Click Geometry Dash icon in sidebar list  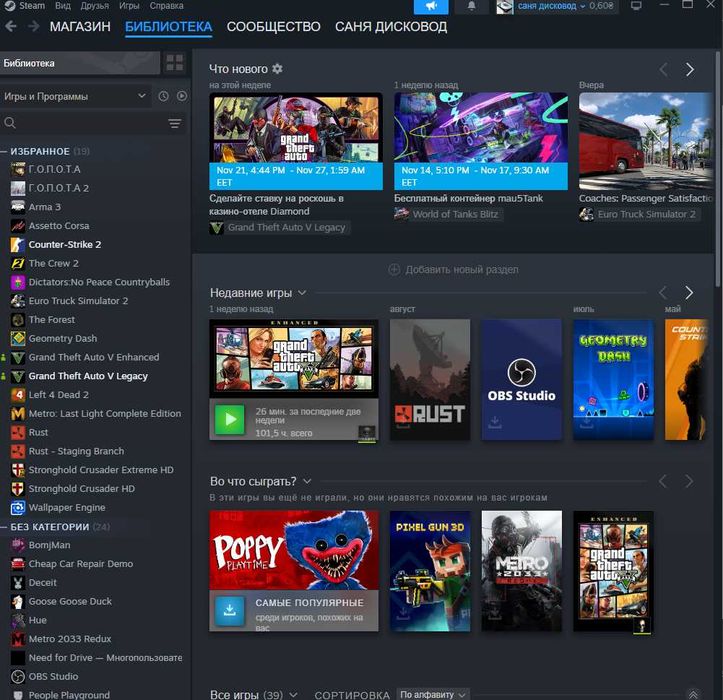pyautogui.click(x=18, y=338)
